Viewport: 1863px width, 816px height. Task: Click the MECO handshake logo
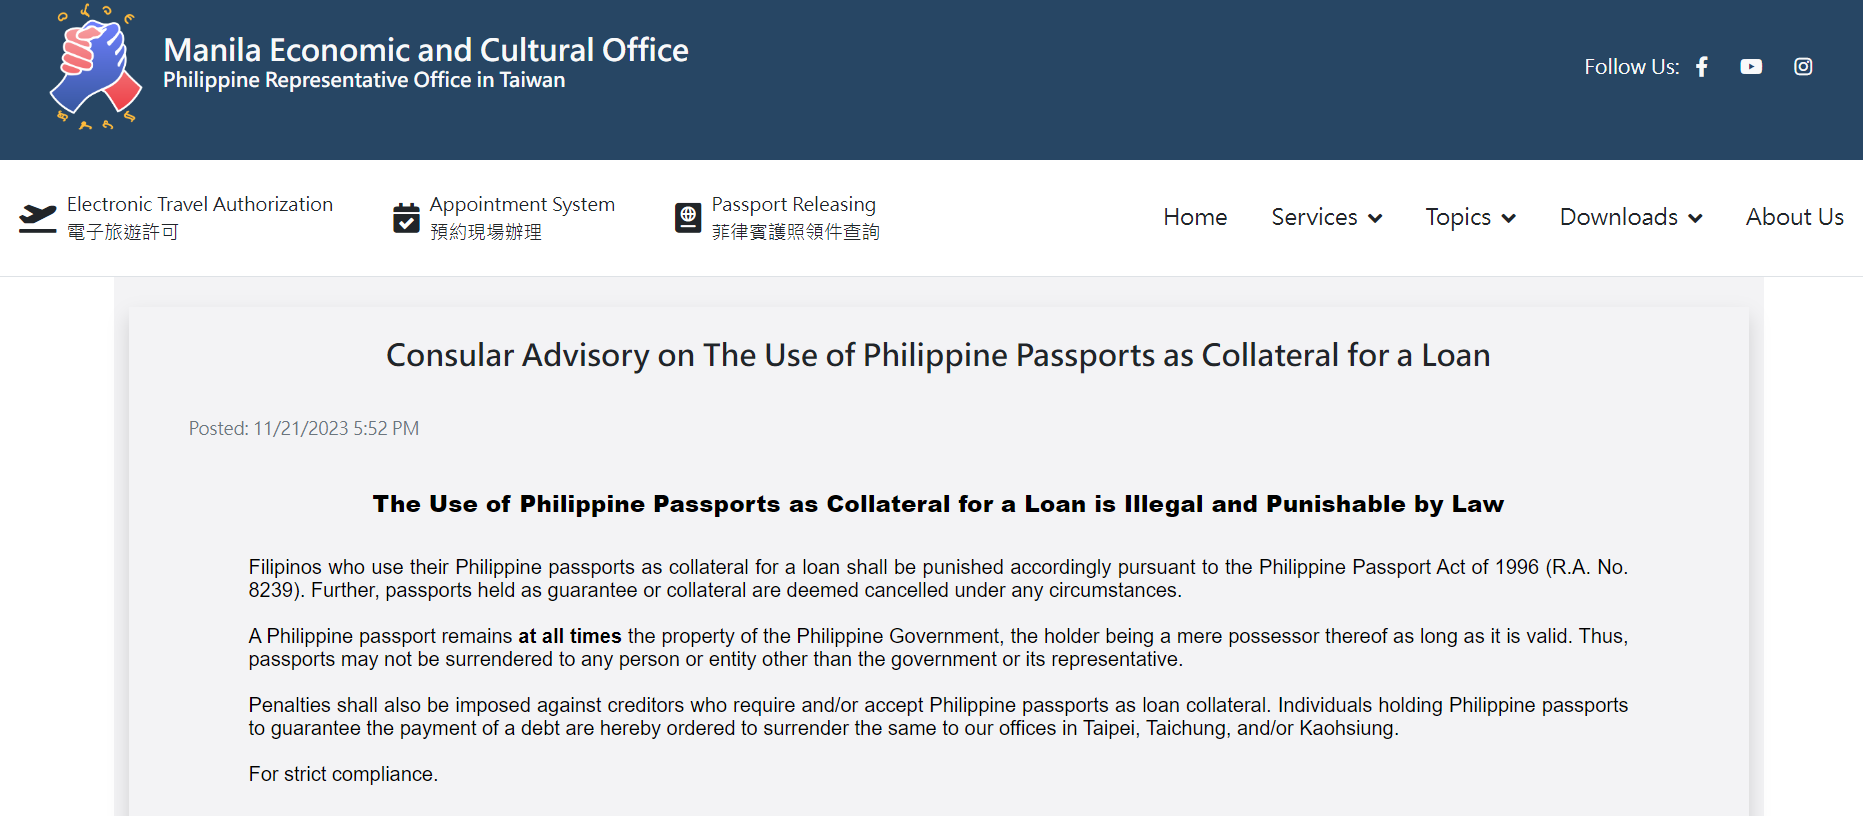coord(95,68)
